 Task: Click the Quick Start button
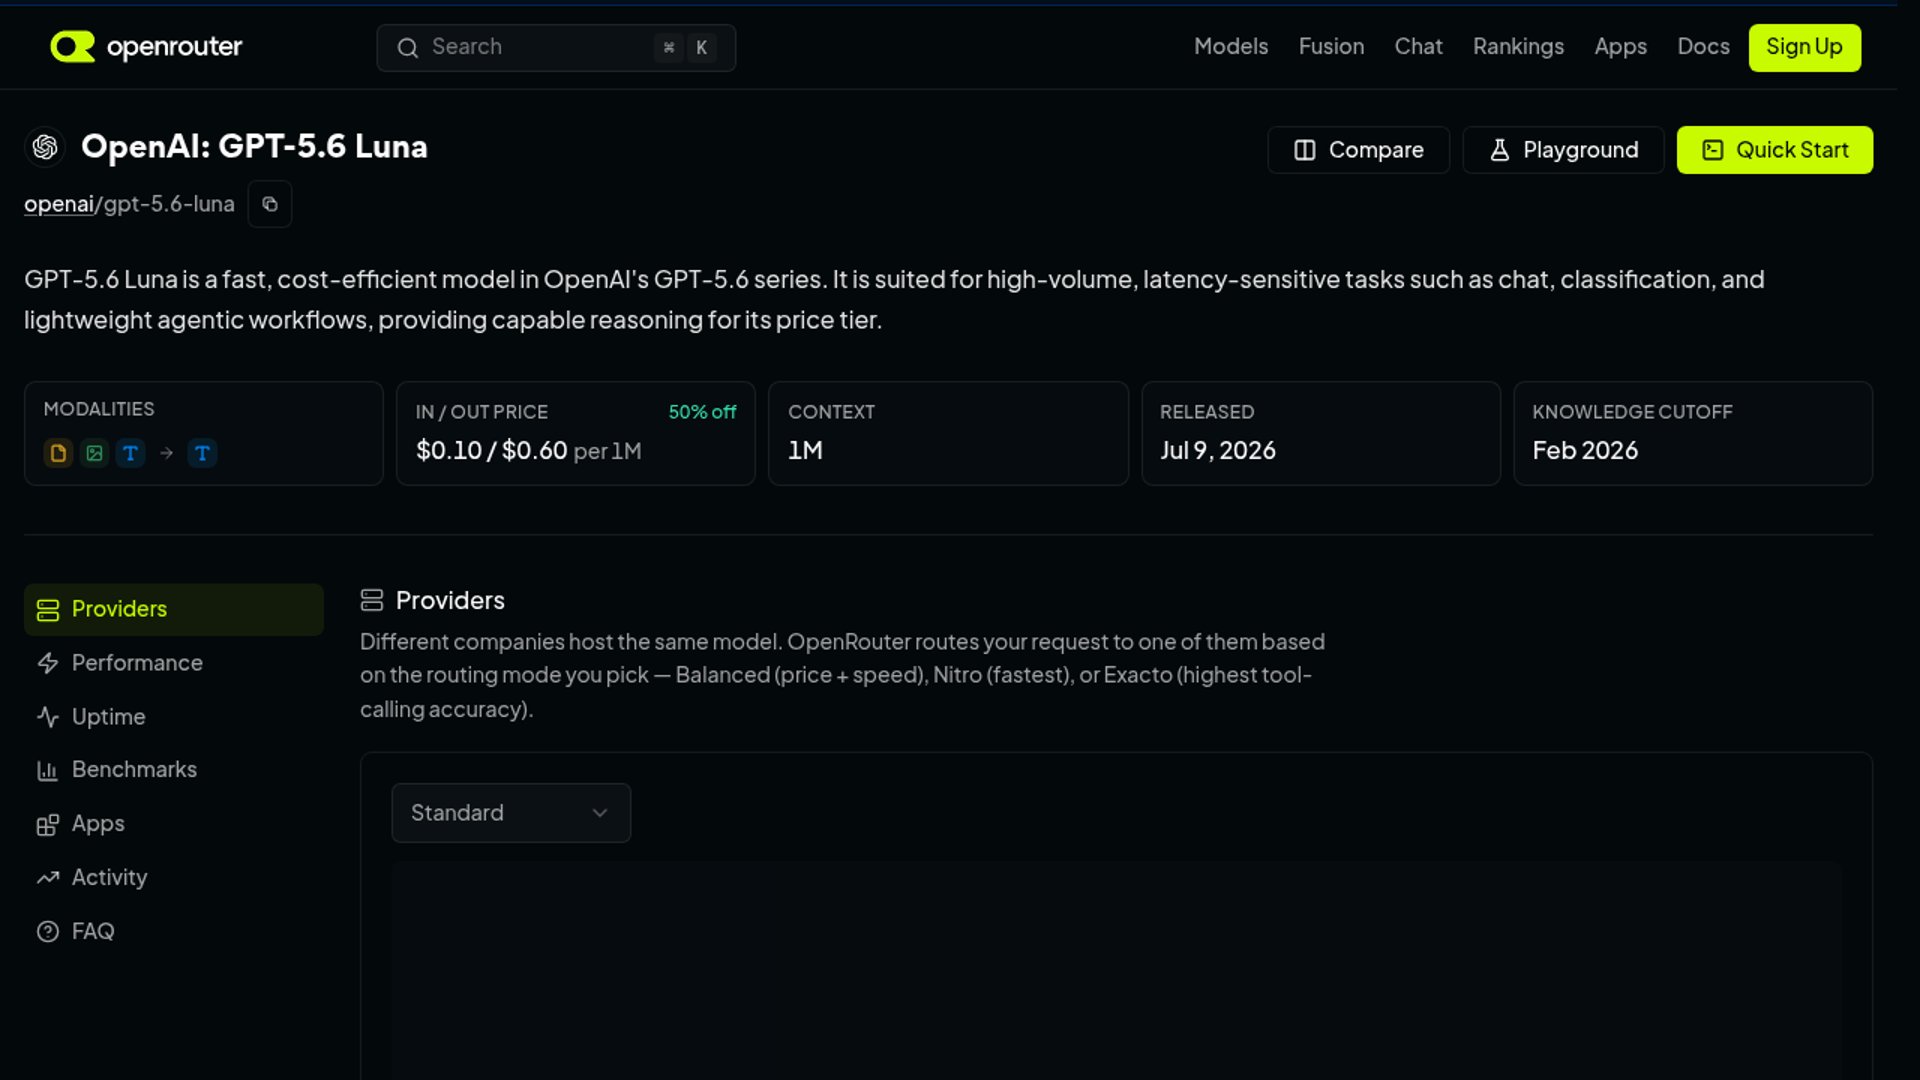1774,150
